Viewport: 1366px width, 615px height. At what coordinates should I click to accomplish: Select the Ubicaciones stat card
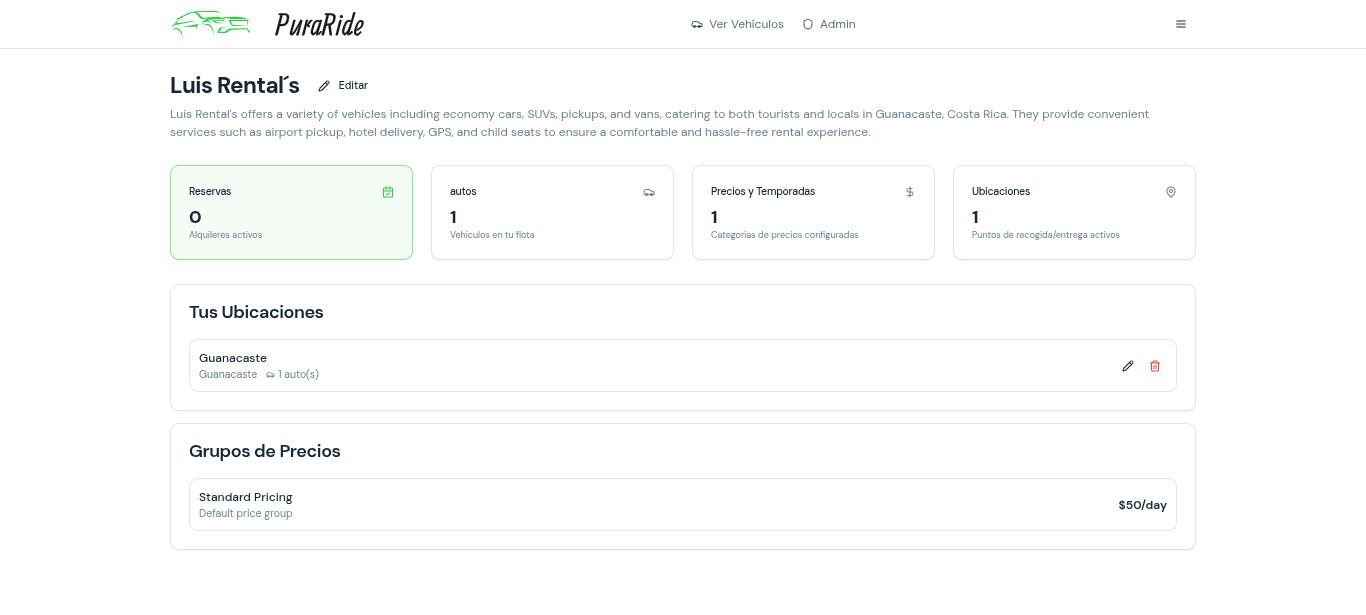[1074, 212]
